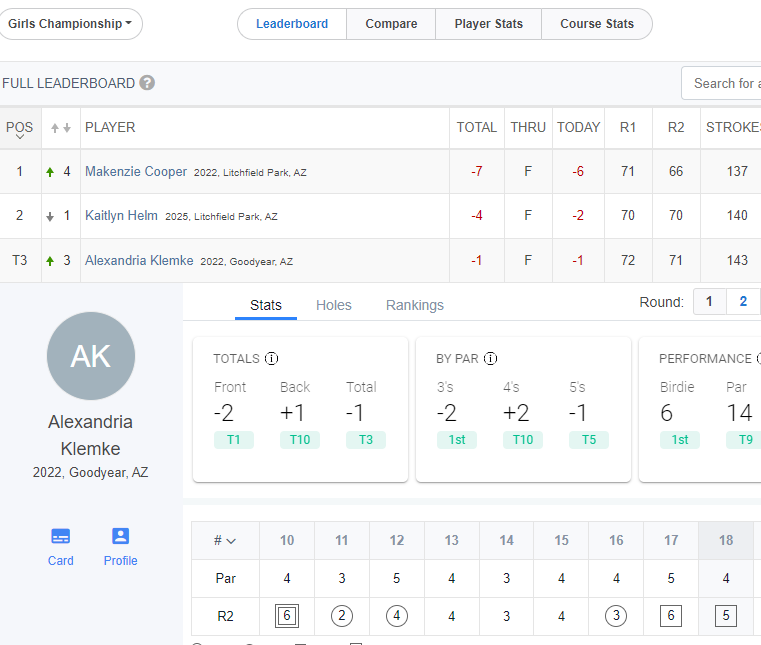Open the Player Stats tab
Viewport: 761px width, 645px height.
488,24
